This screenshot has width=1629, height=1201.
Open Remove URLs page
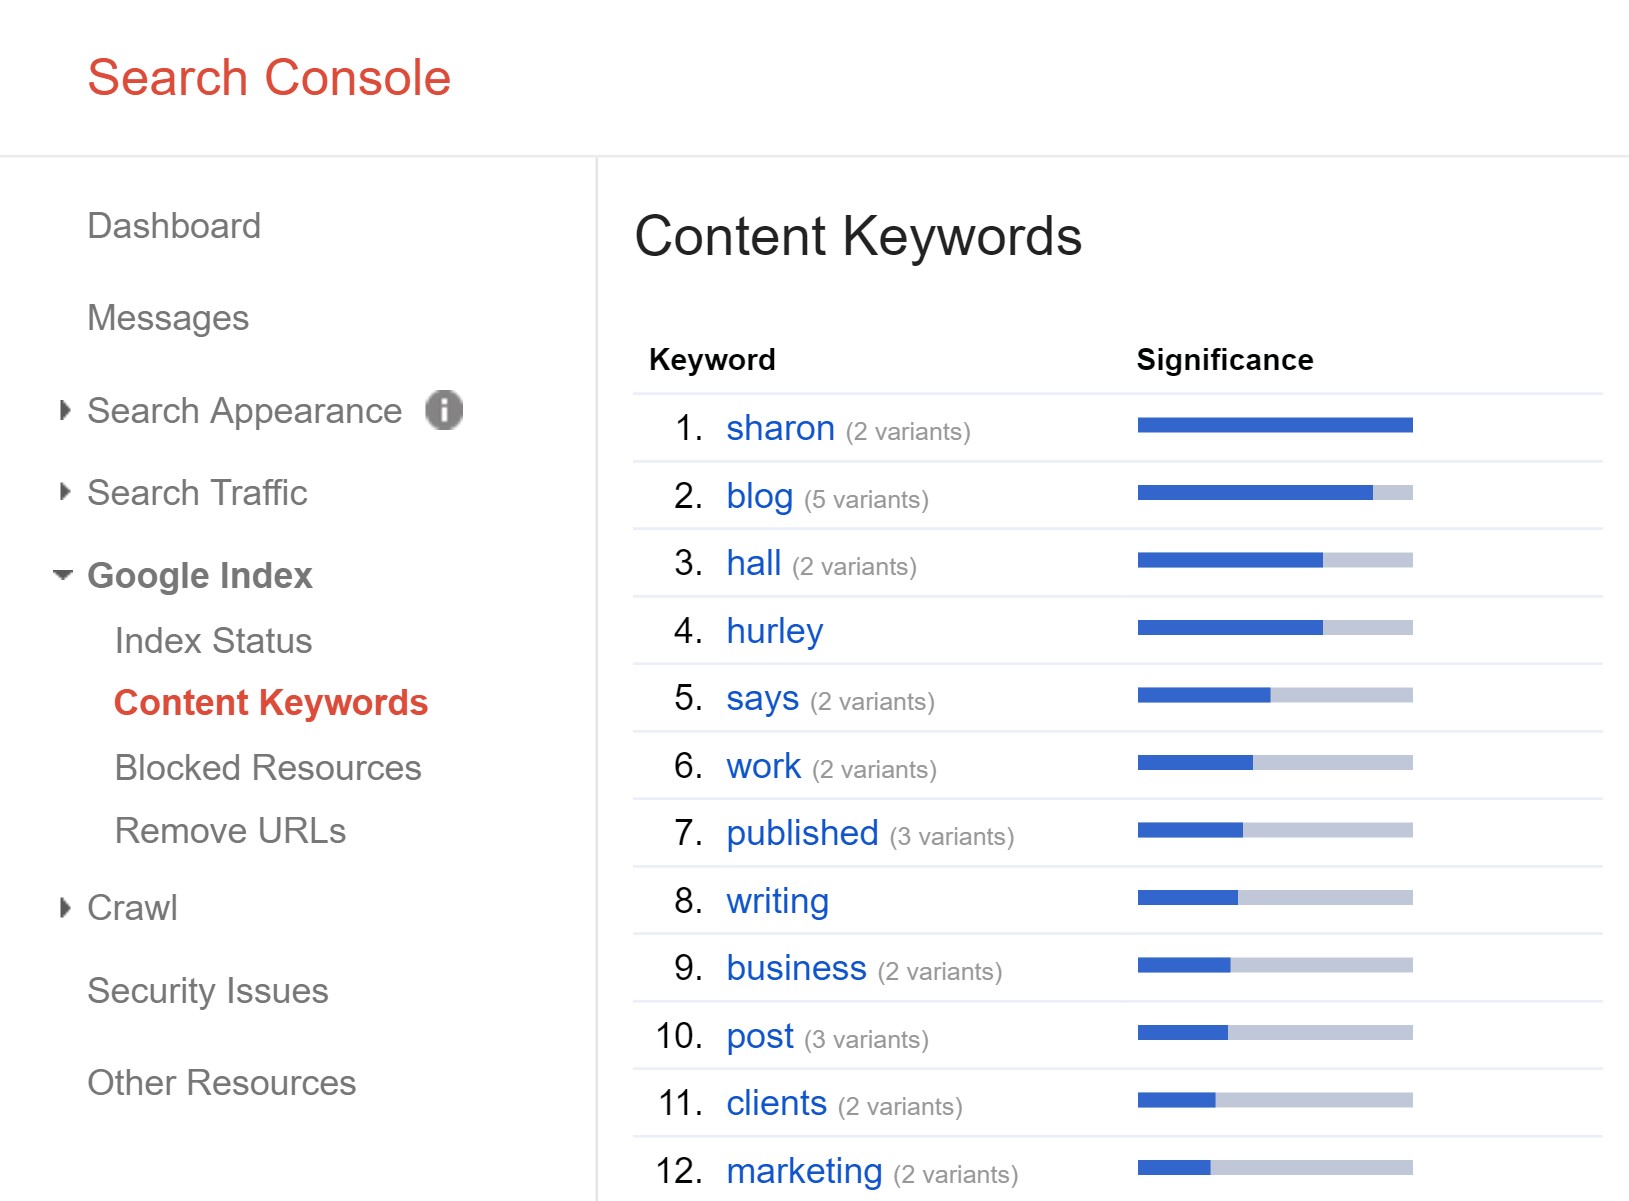[x=230, y=831]
